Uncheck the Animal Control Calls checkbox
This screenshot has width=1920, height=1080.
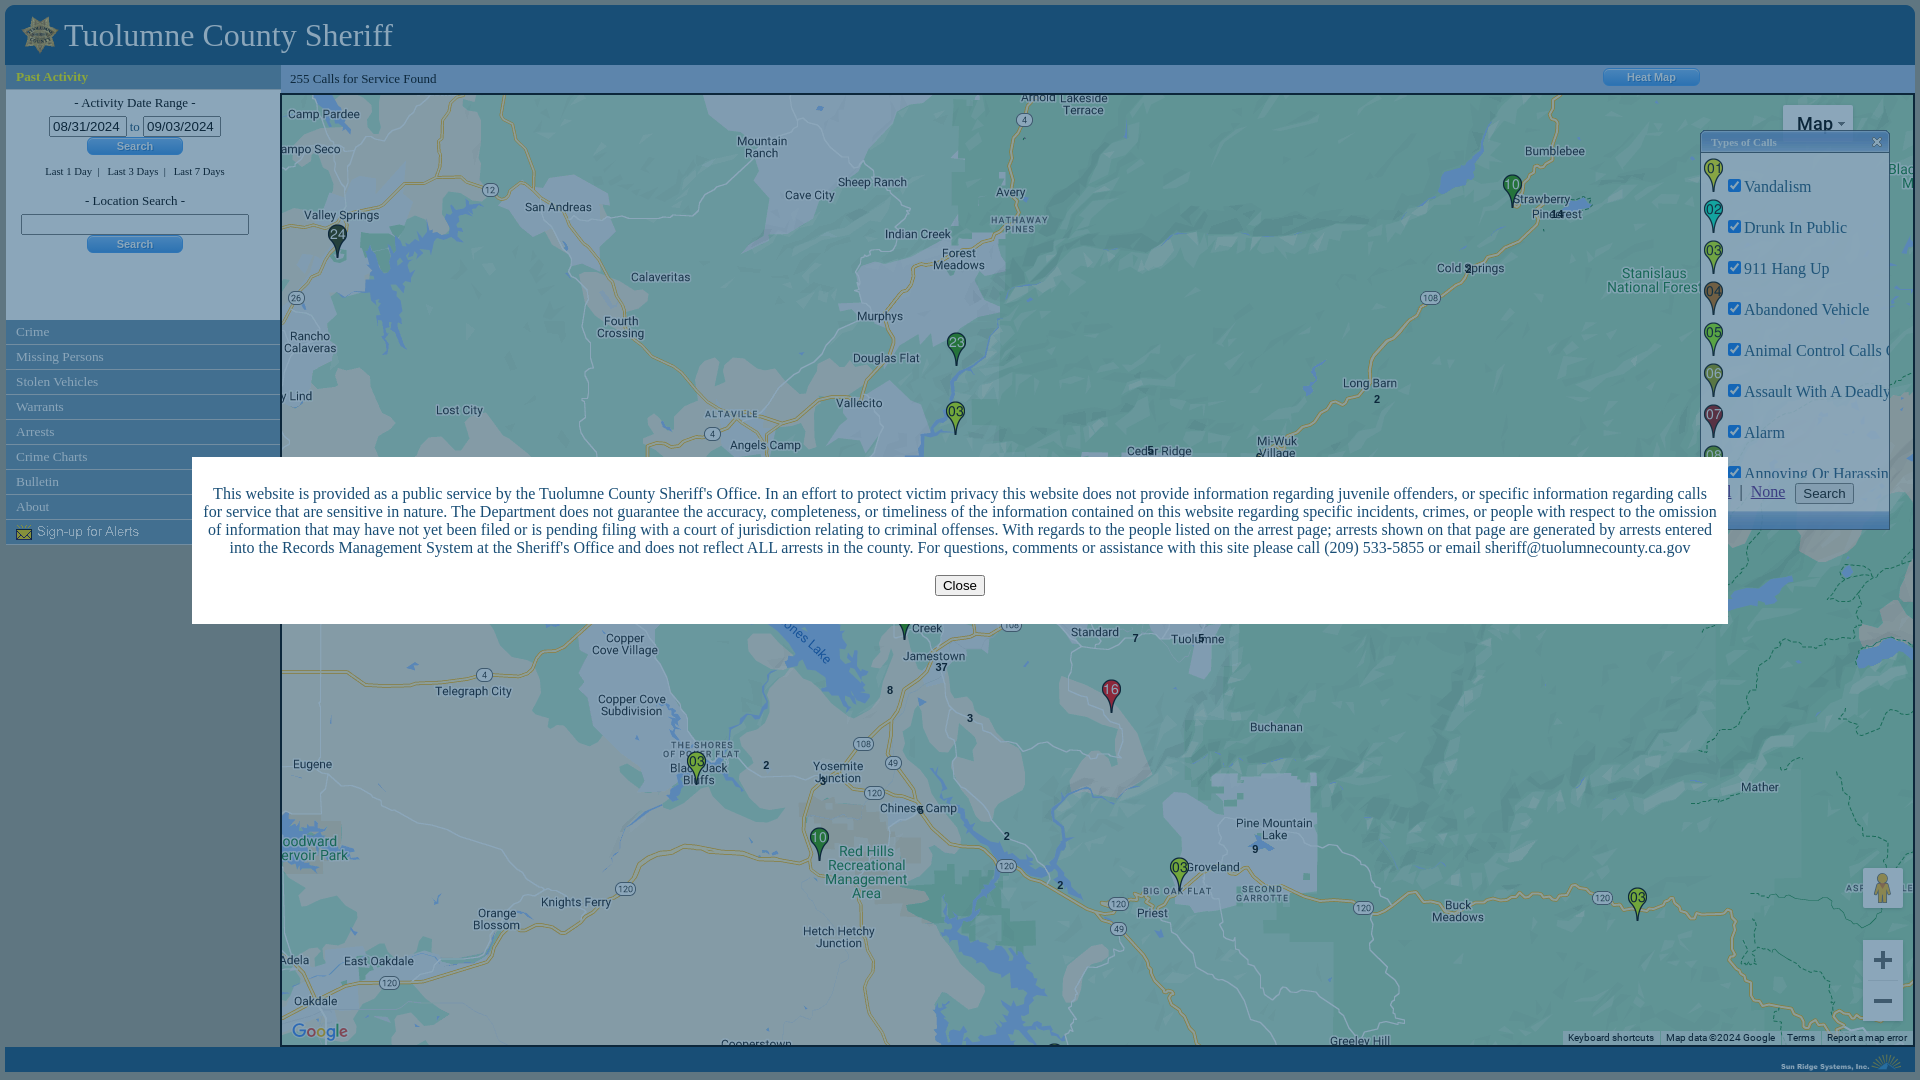point(1734,350)
